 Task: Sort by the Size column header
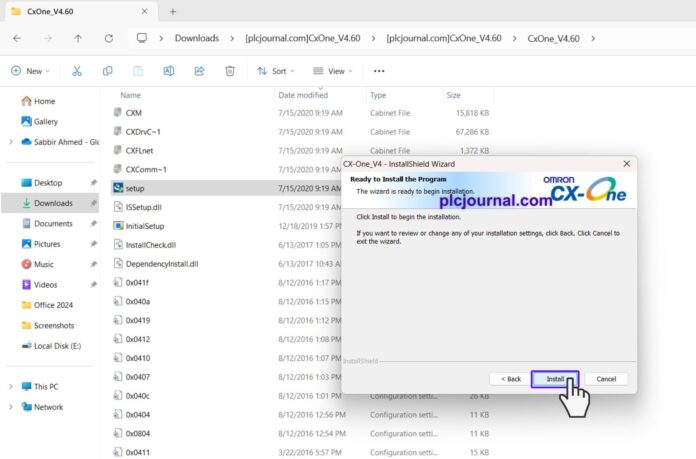pyautogui.click(x=453, y=95)
